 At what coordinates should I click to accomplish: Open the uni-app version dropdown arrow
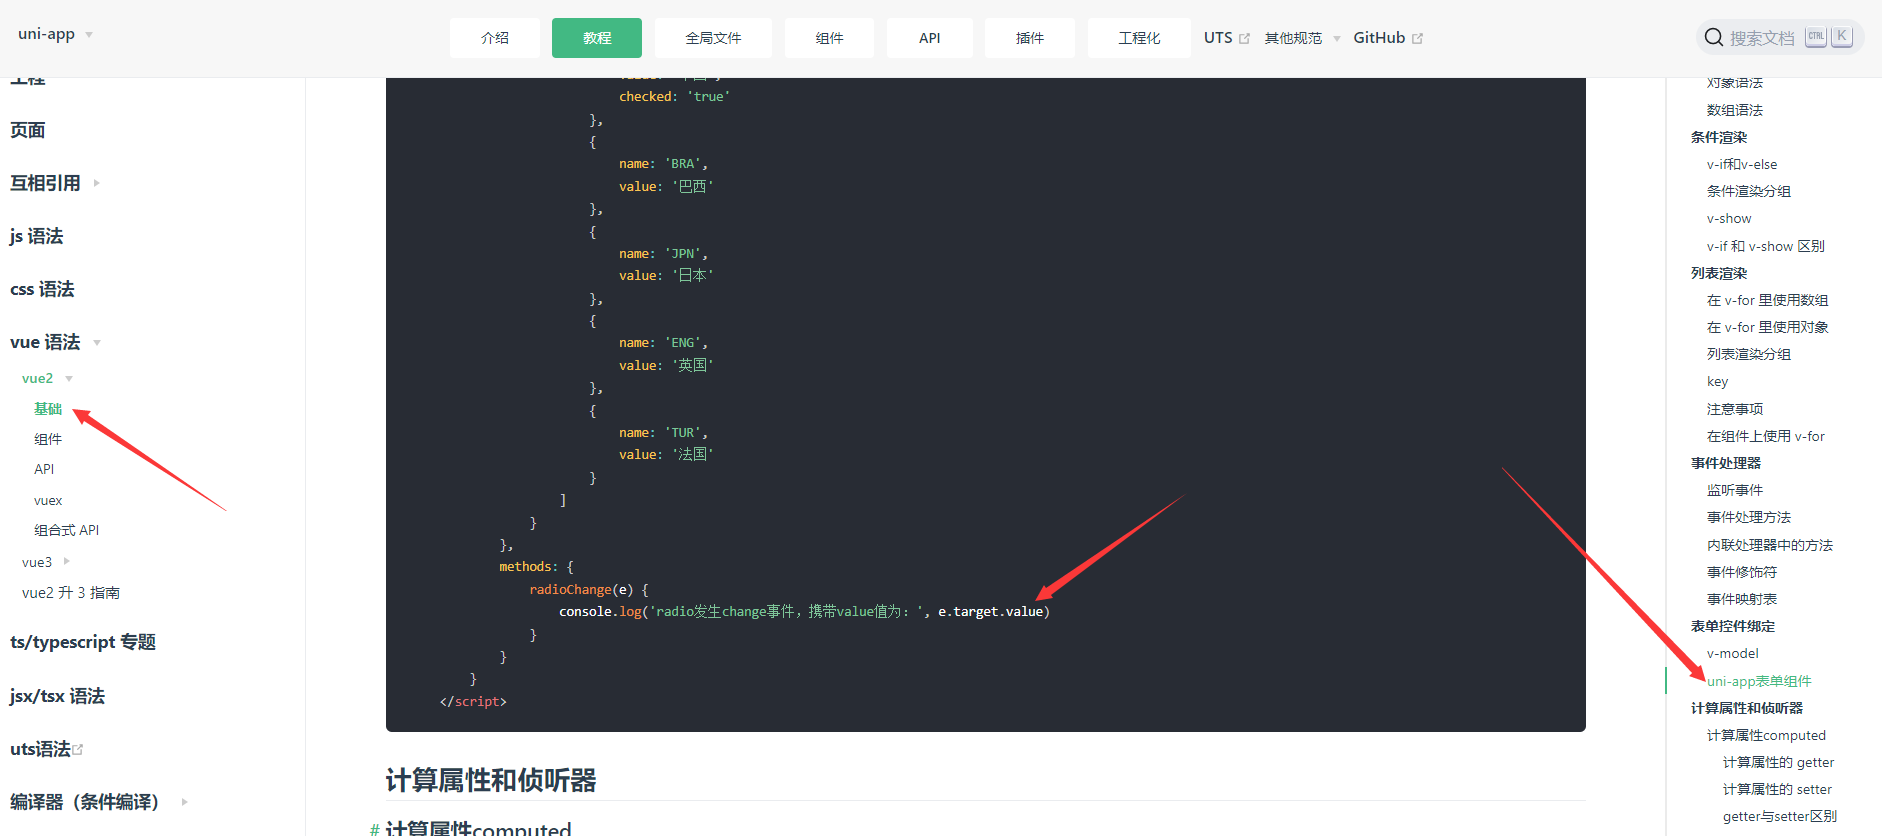point(89,35)
